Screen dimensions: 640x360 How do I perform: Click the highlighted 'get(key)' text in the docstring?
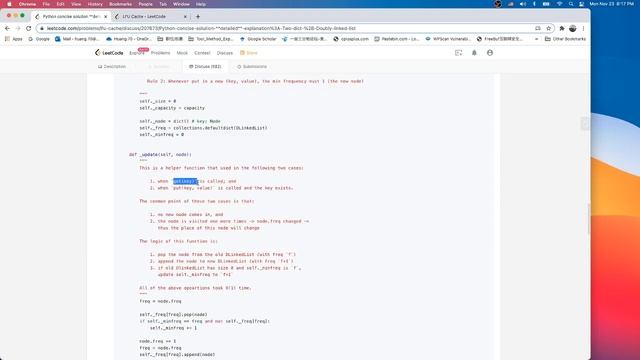click(185, 181)
